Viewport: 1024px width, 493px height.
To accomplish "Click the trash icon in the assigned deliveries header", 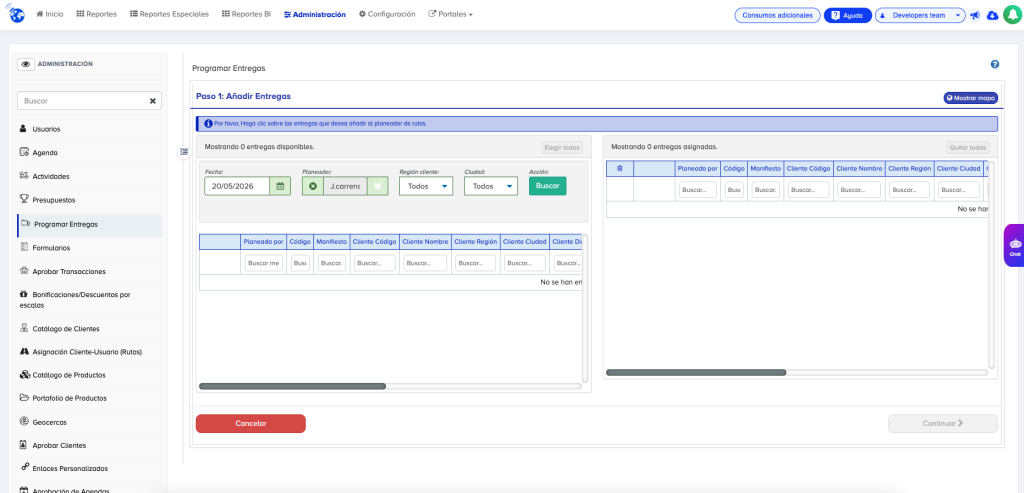I will pos(620,168).
